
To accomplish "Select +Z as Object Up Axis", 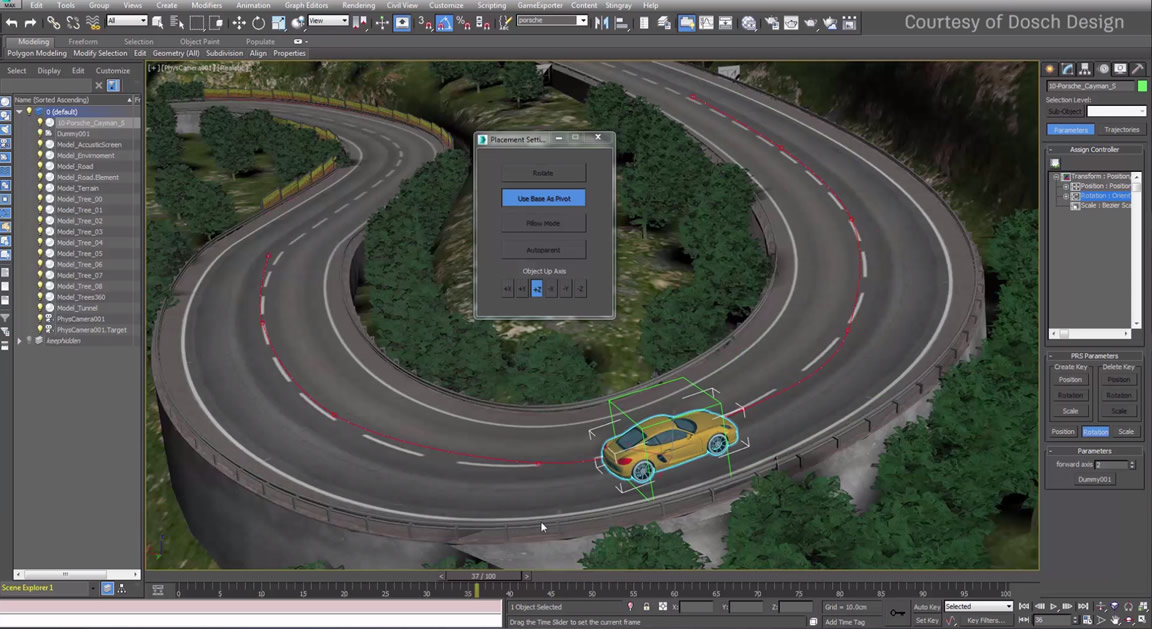I will point(537,289).
